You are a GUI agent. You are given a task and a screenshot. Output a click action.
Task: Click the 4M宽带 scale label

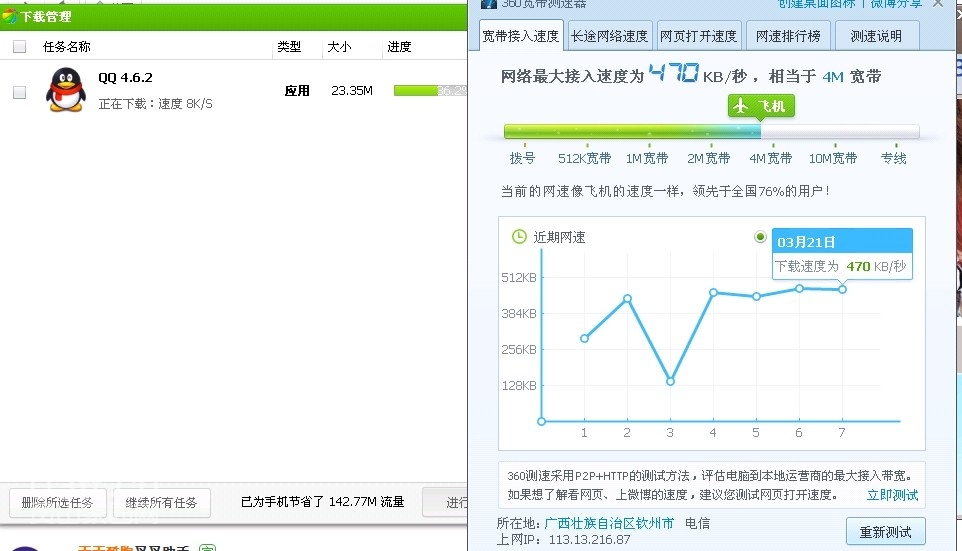[x=771, y=158]
